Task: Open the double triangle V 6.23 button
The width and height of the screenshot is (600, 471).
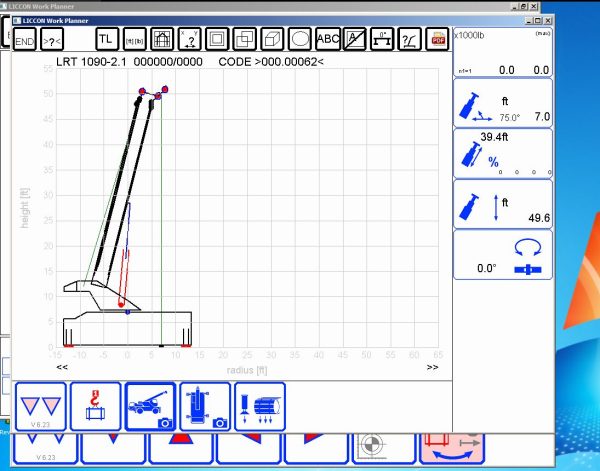Action: pos(41,407)
